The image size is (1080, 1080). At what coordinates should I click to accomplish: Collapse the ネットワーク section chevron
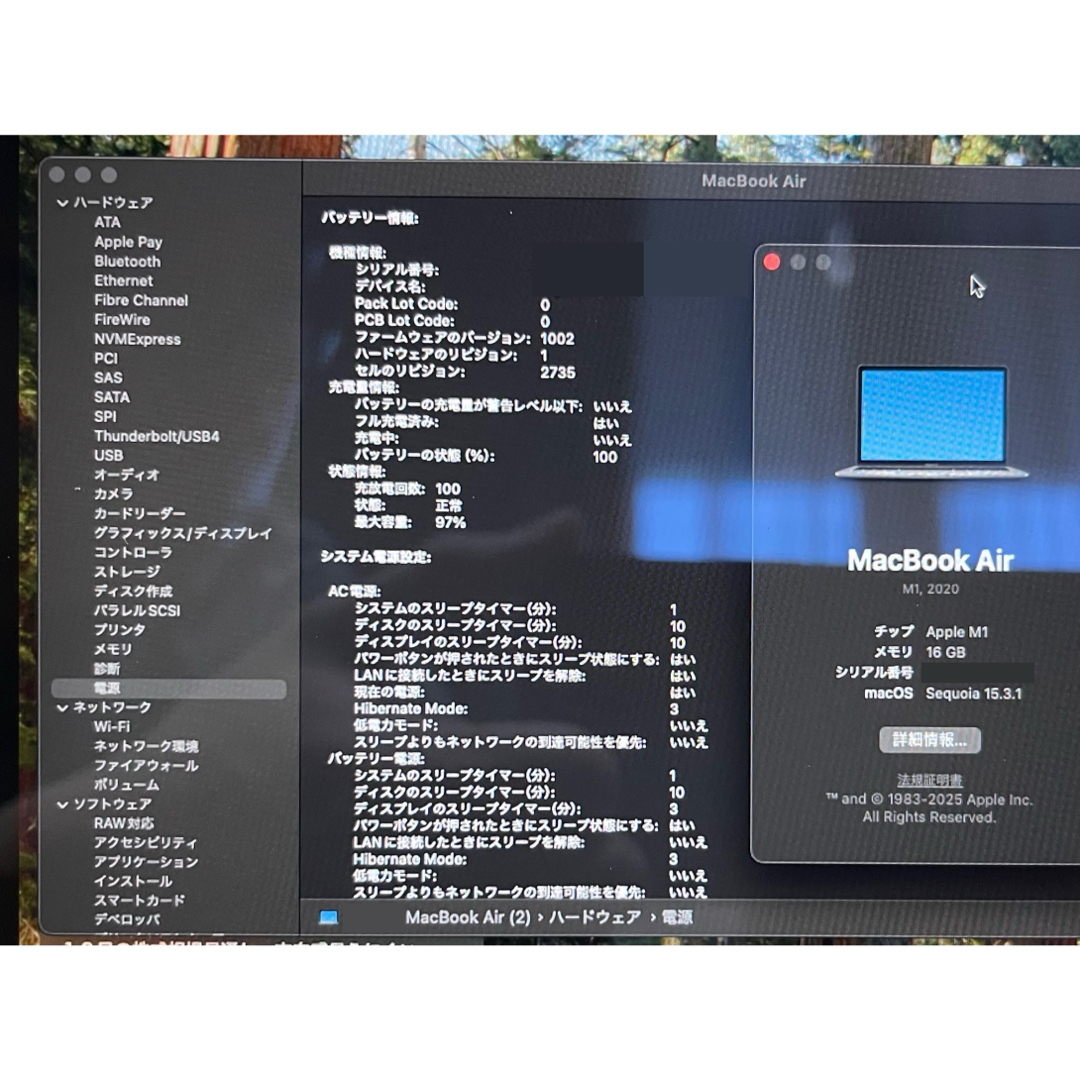click(x=63, y=708)
